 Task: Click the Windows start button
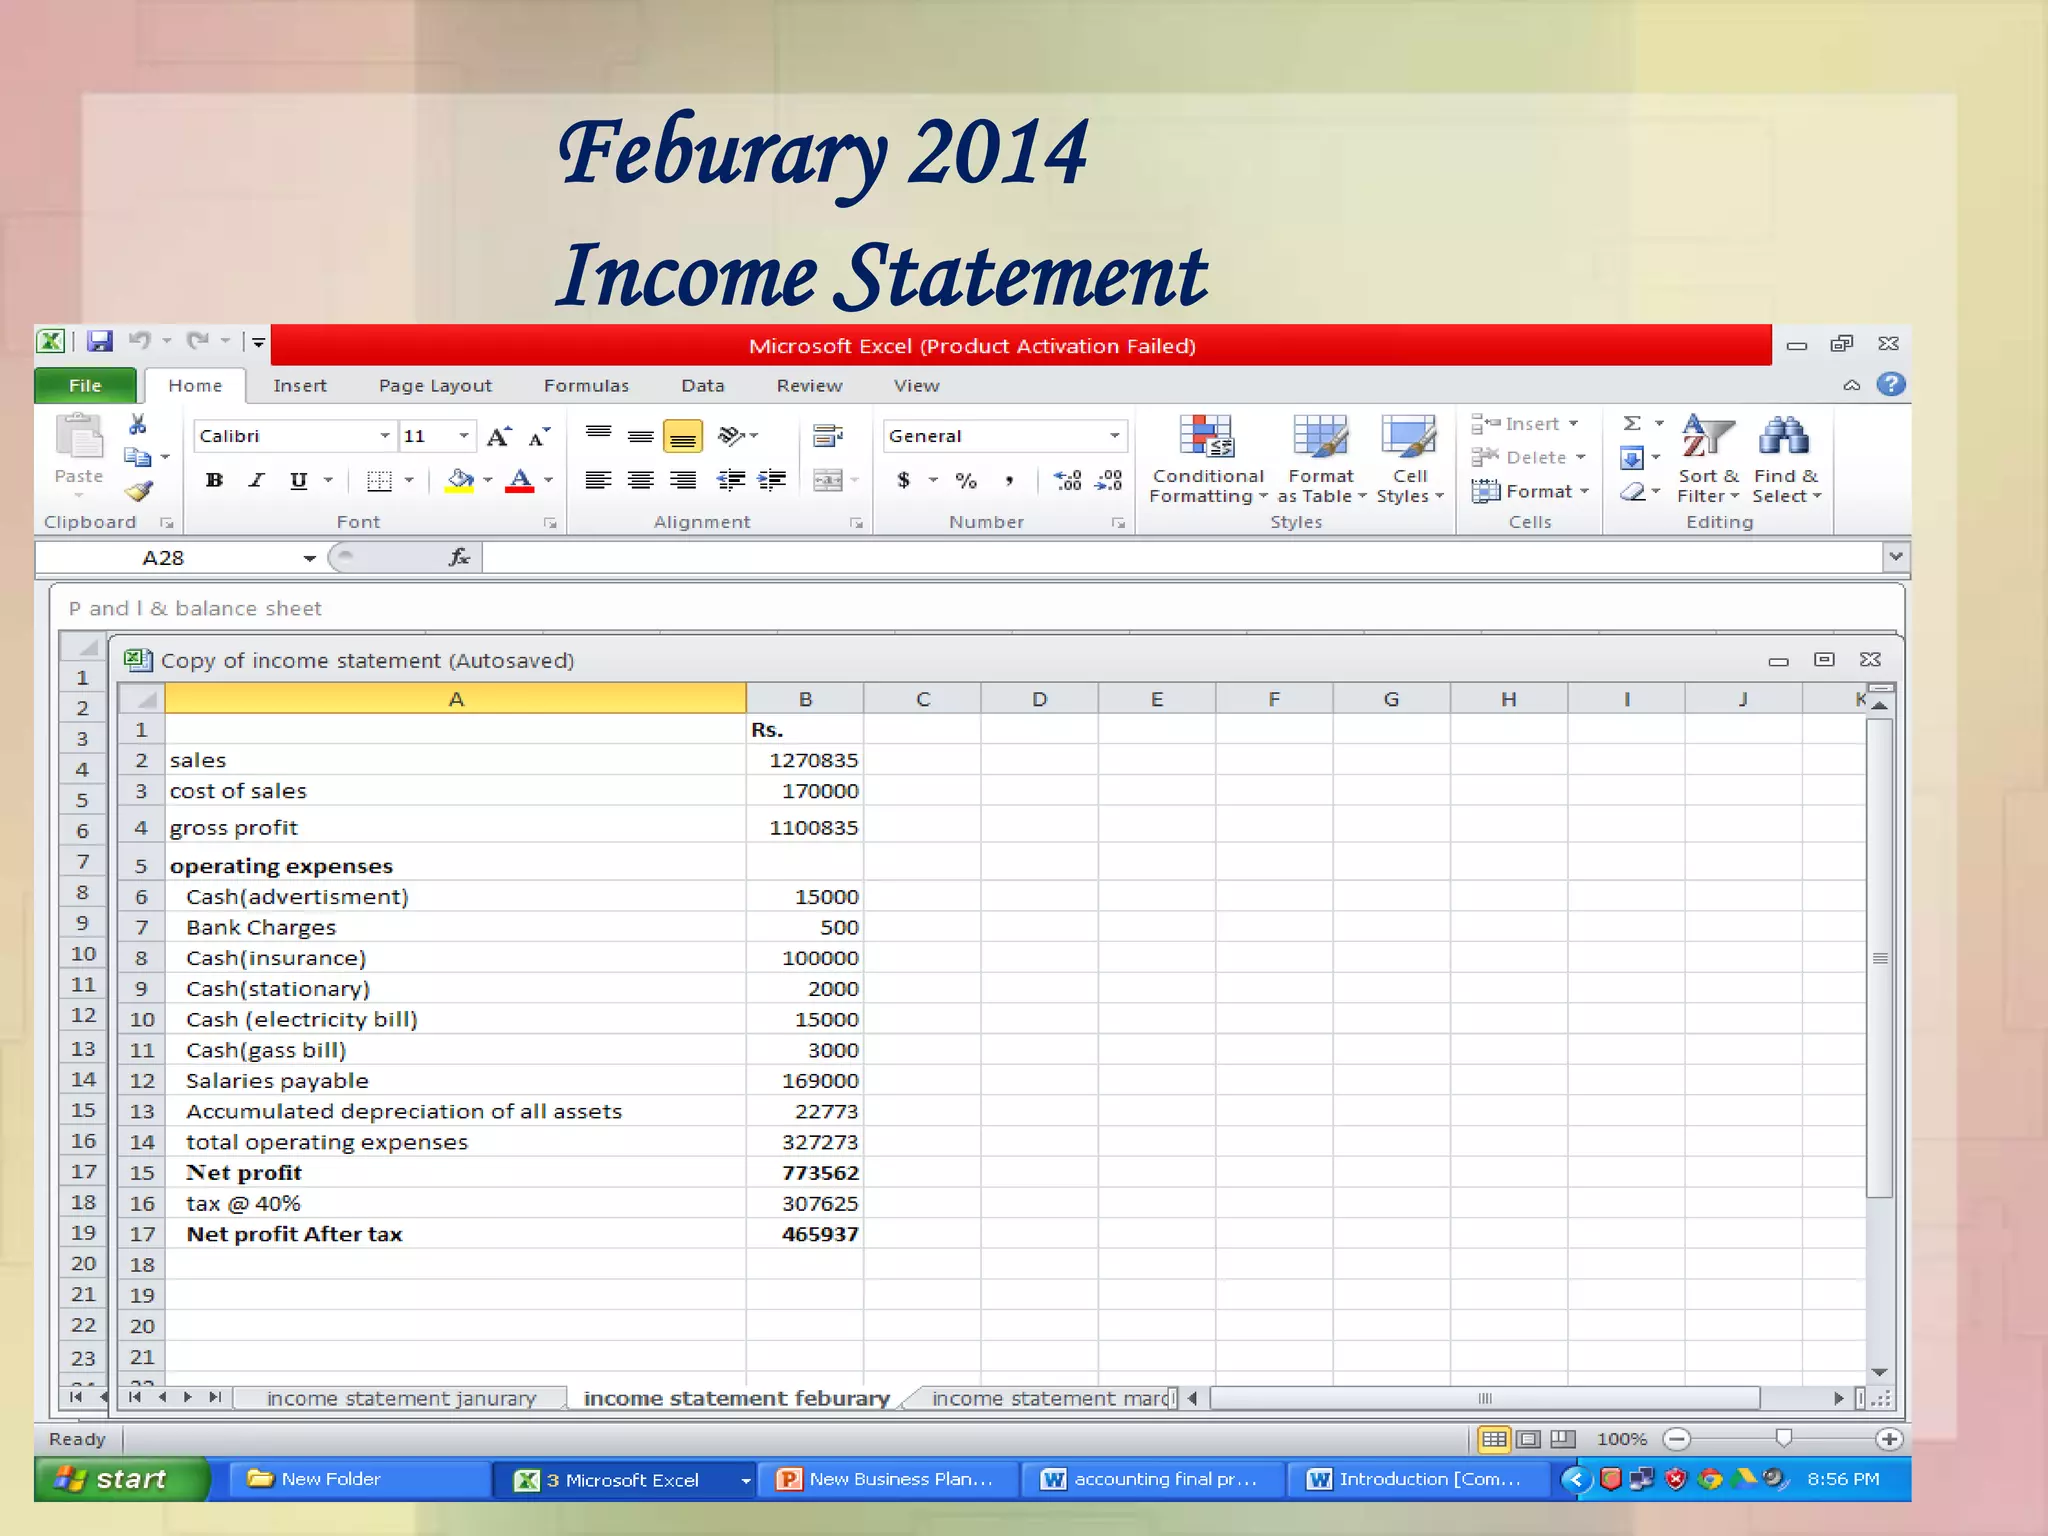[122, 1479]
